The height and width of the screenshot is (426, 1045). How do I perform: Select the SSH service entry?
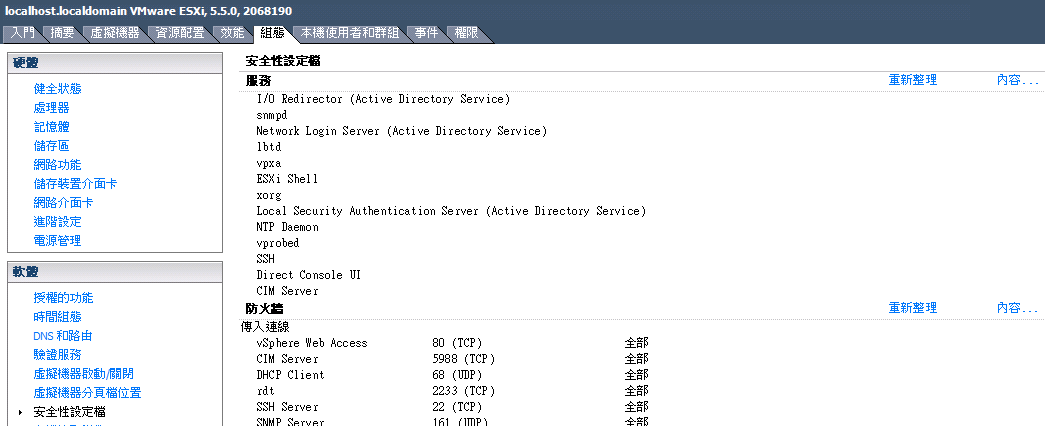(265, 259)
